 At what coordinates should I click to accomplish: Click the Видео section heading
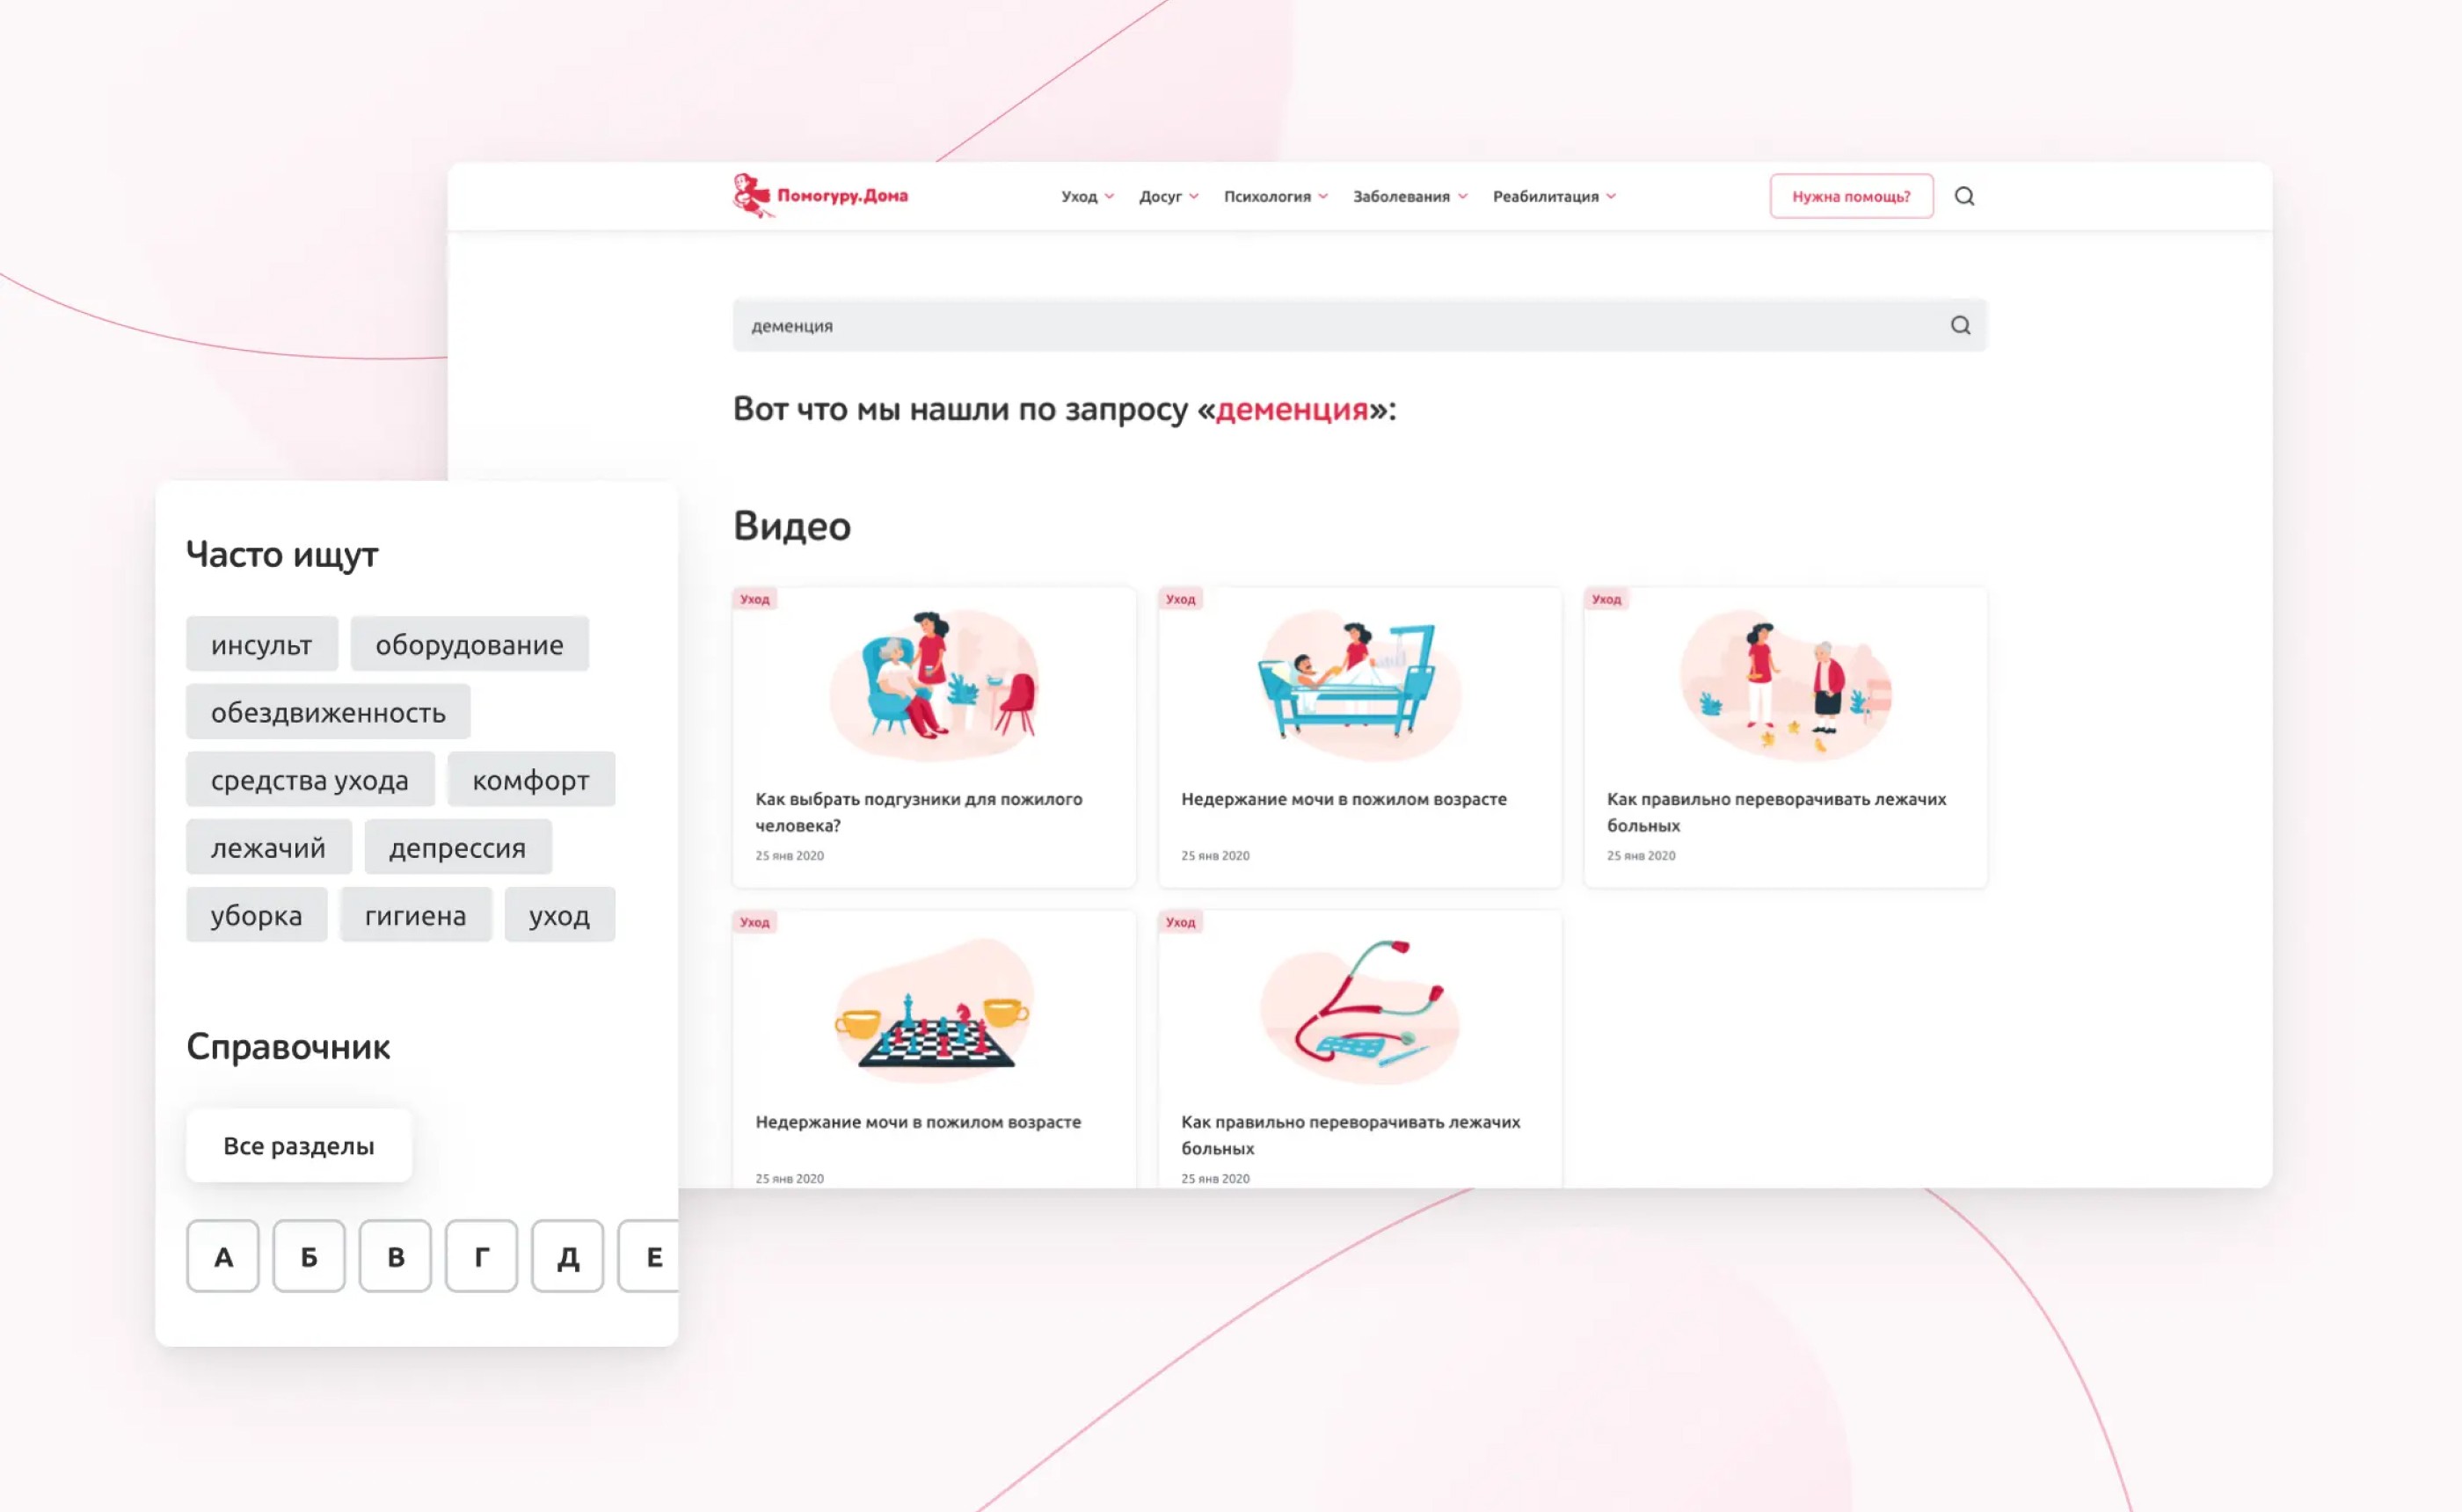[792, 526]
